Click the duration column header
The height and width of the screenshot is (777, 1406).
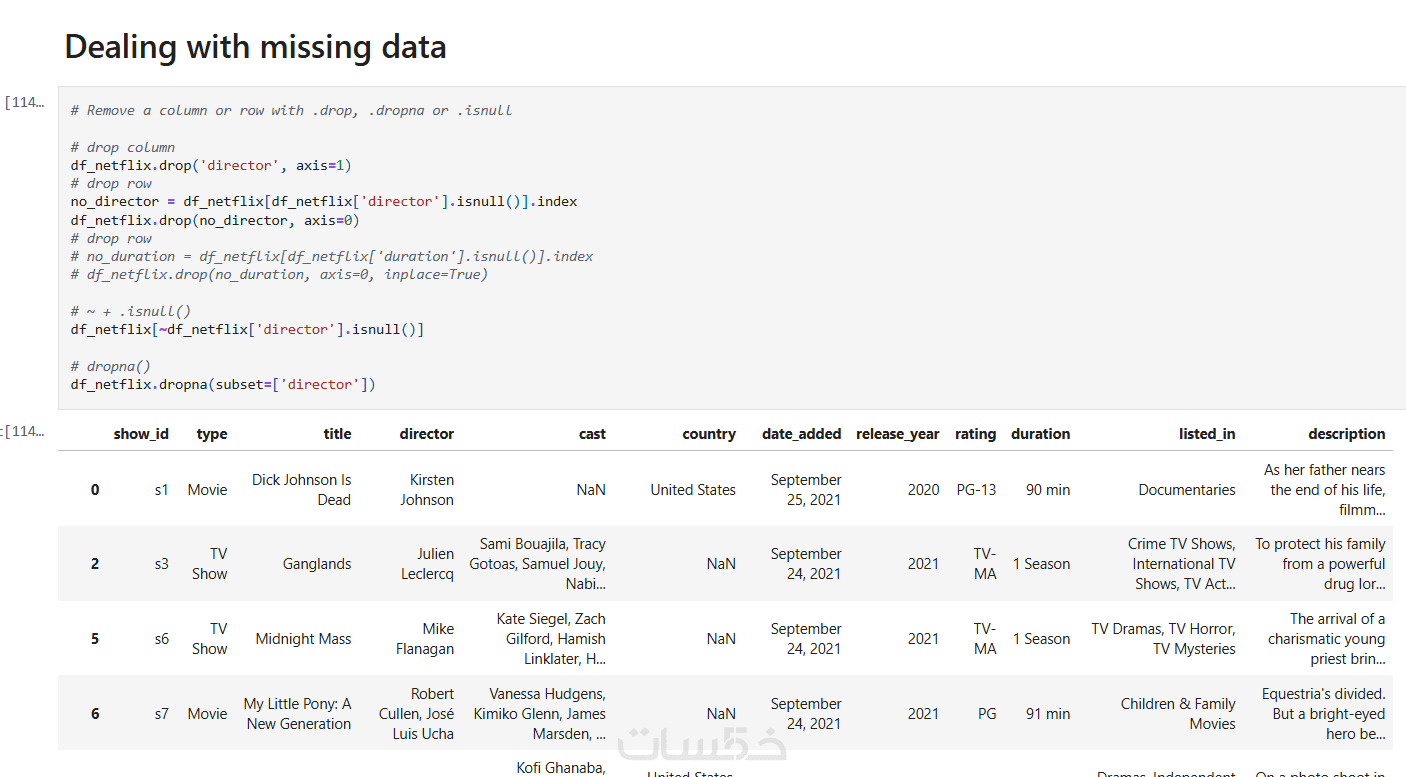1040,434
